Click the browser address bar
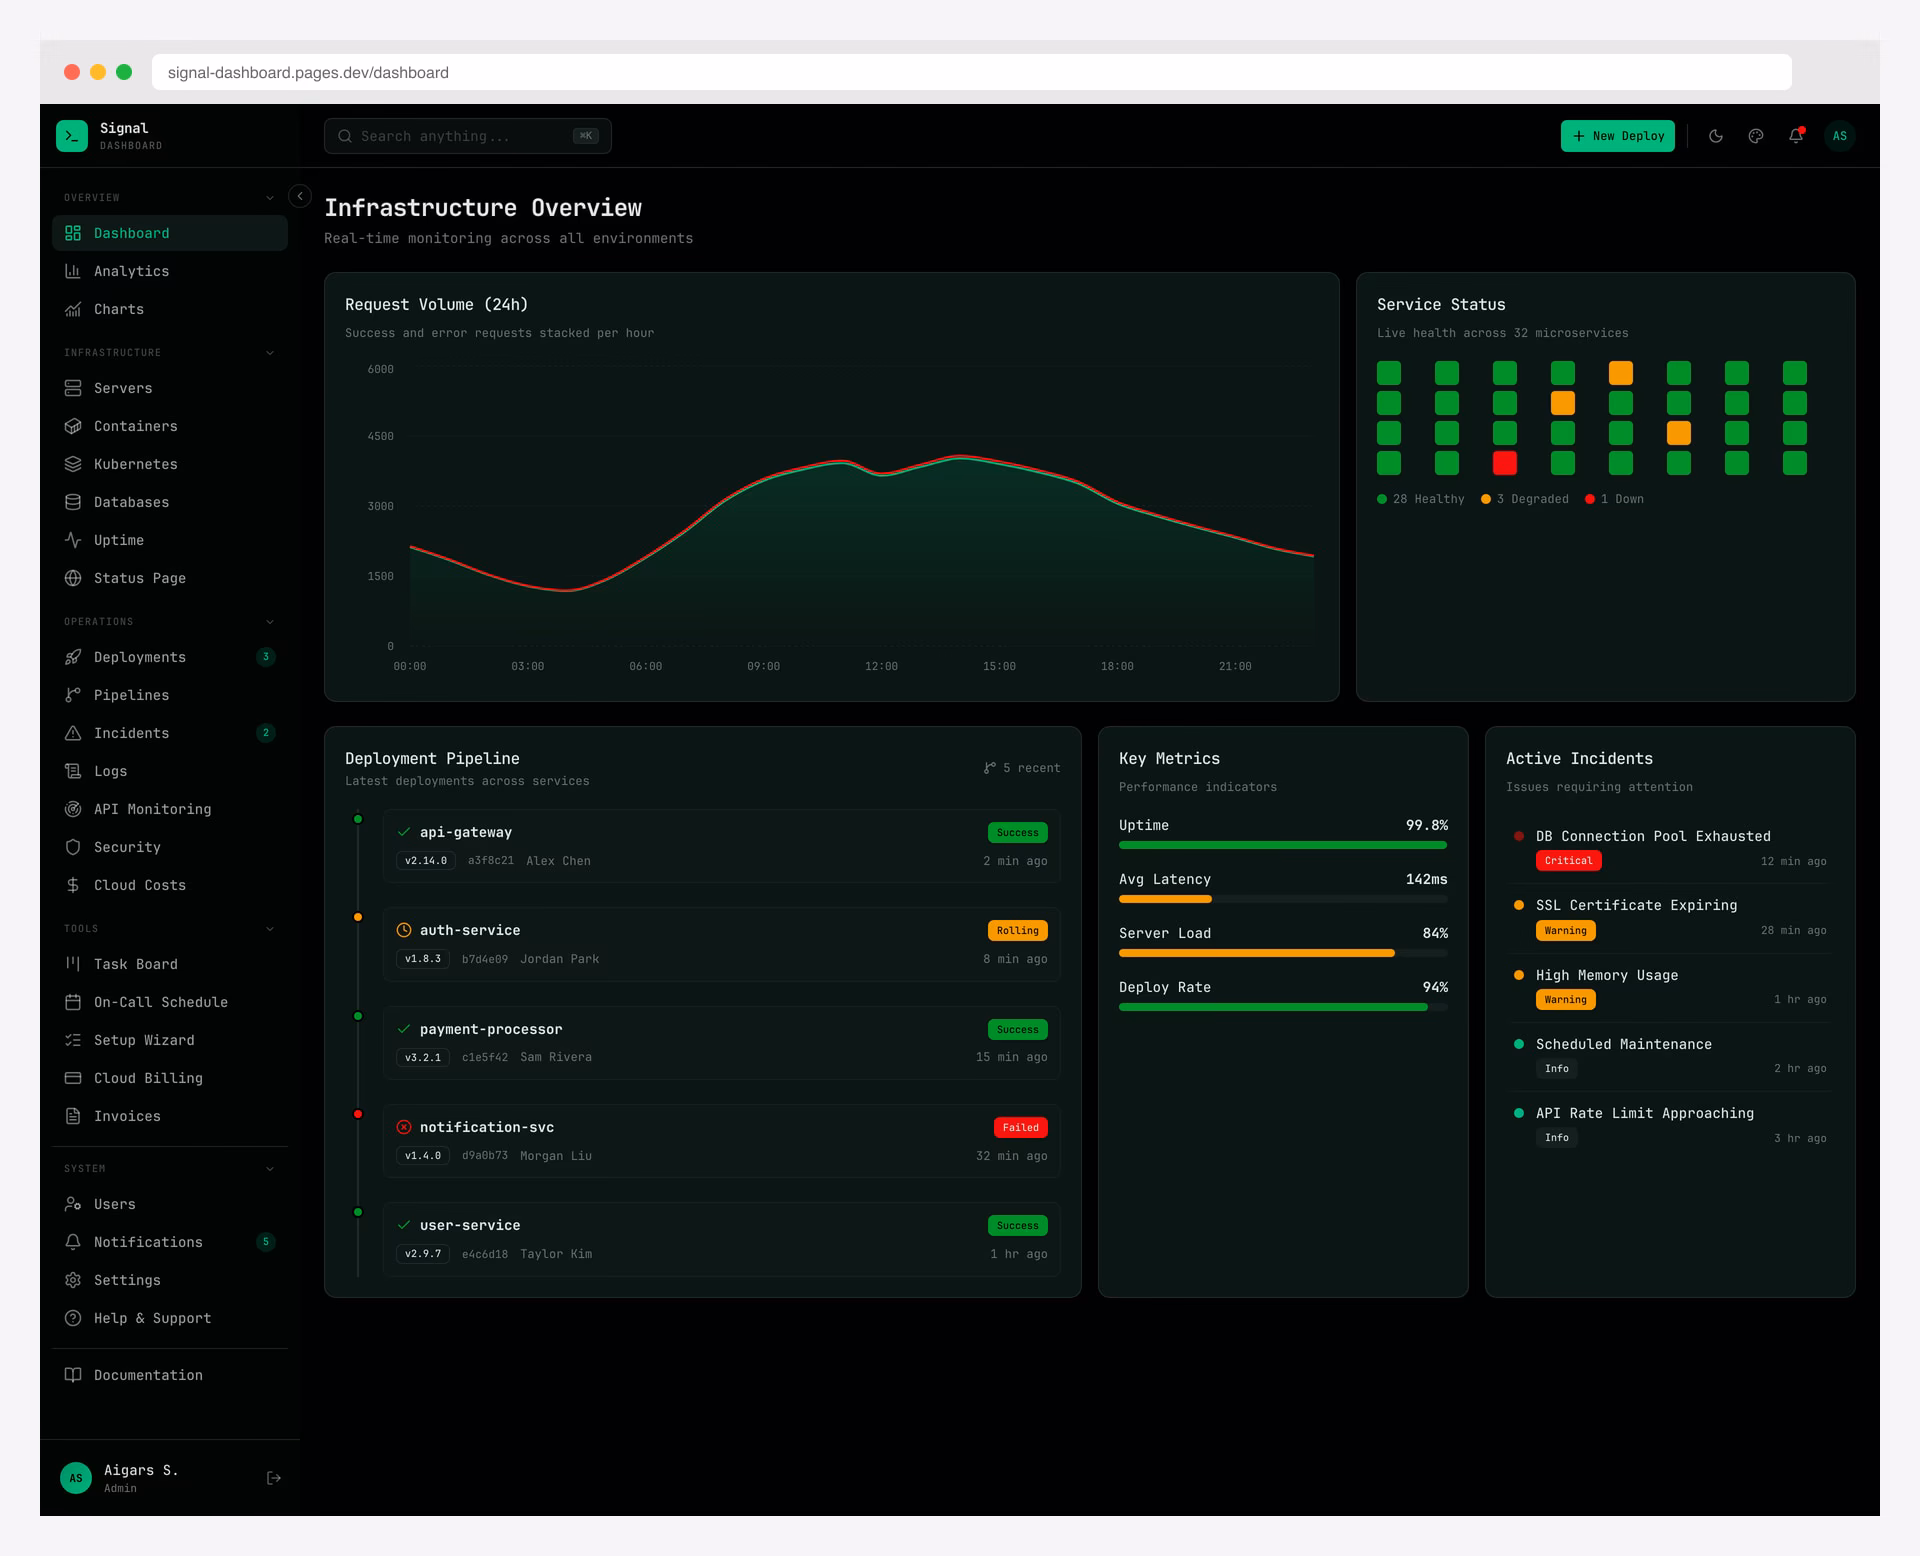The image size is (1920, 1556). (971, 72)
